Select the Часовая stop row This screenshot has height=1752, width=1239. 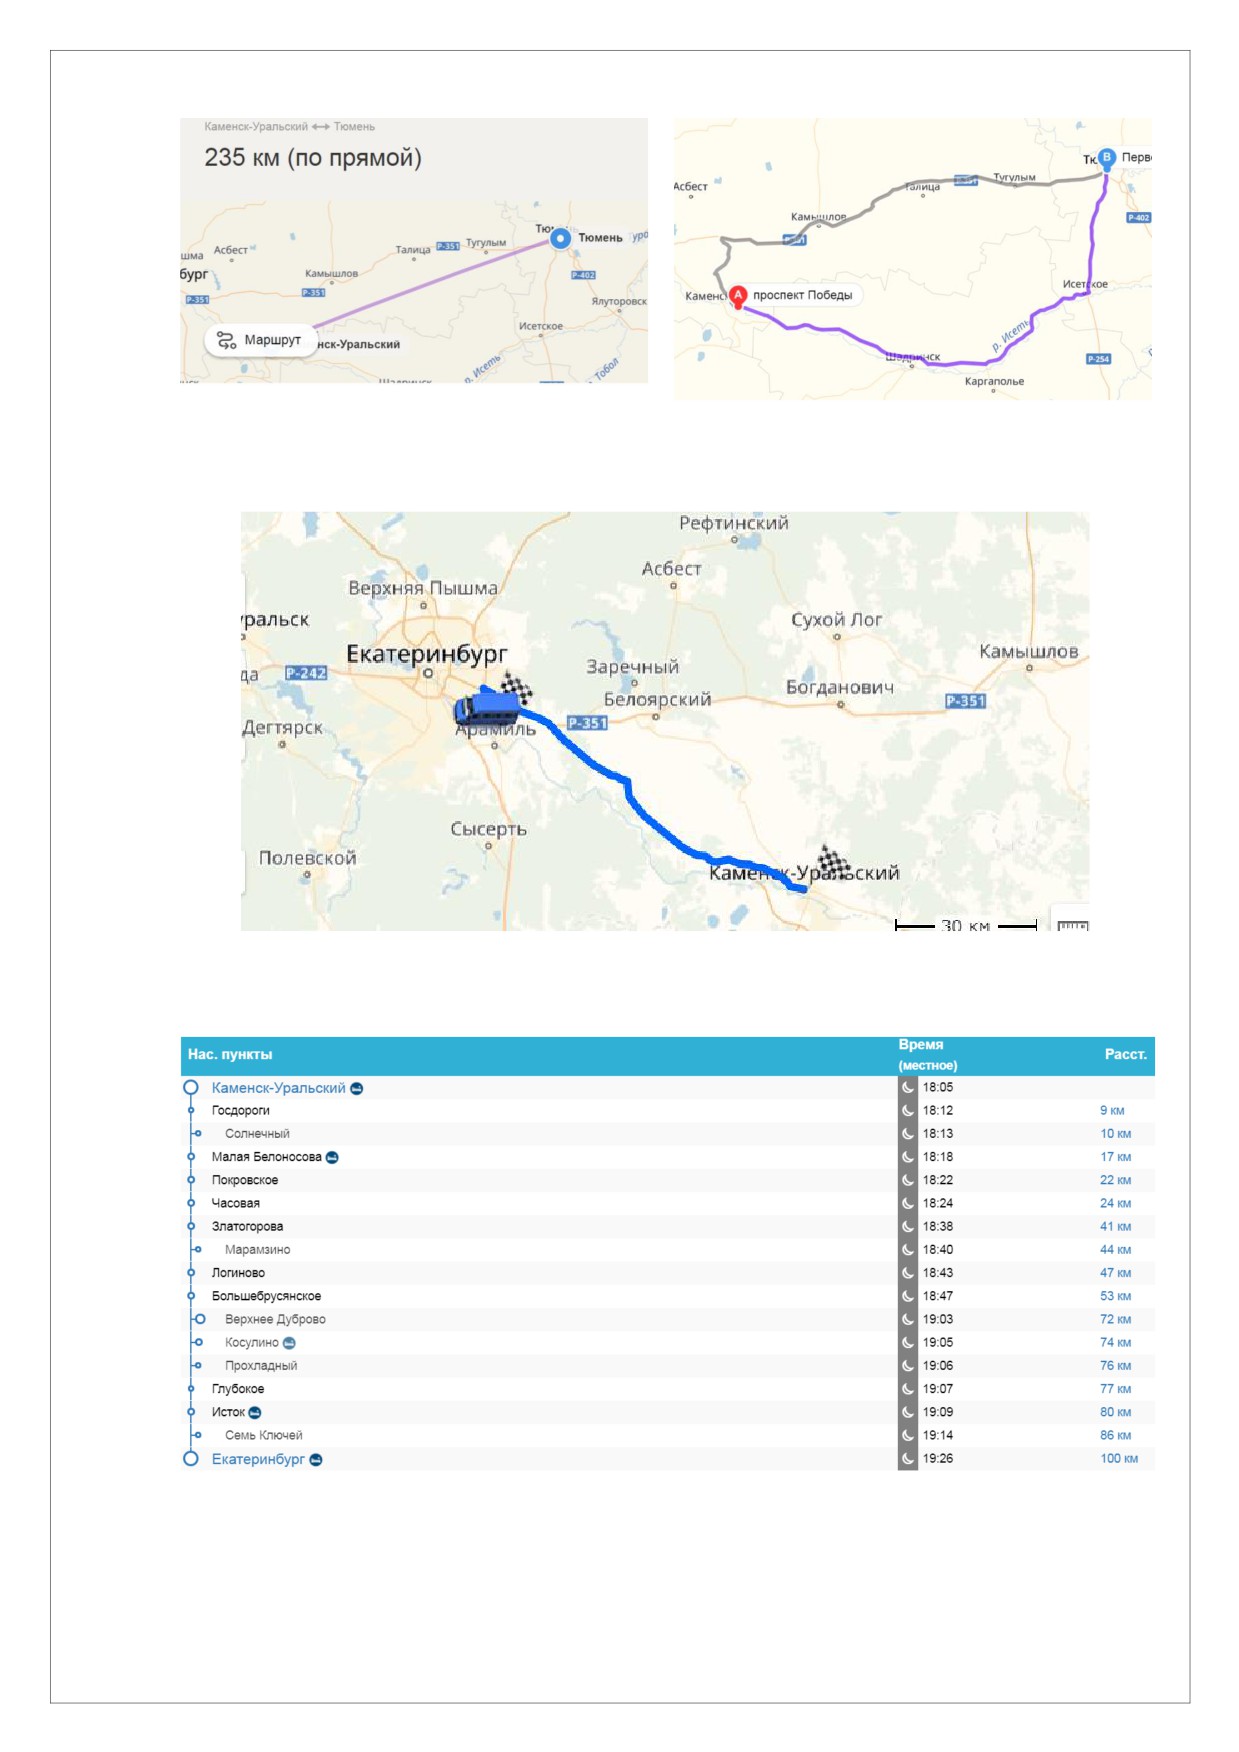pyautogui.click(x=667, y=1203)
